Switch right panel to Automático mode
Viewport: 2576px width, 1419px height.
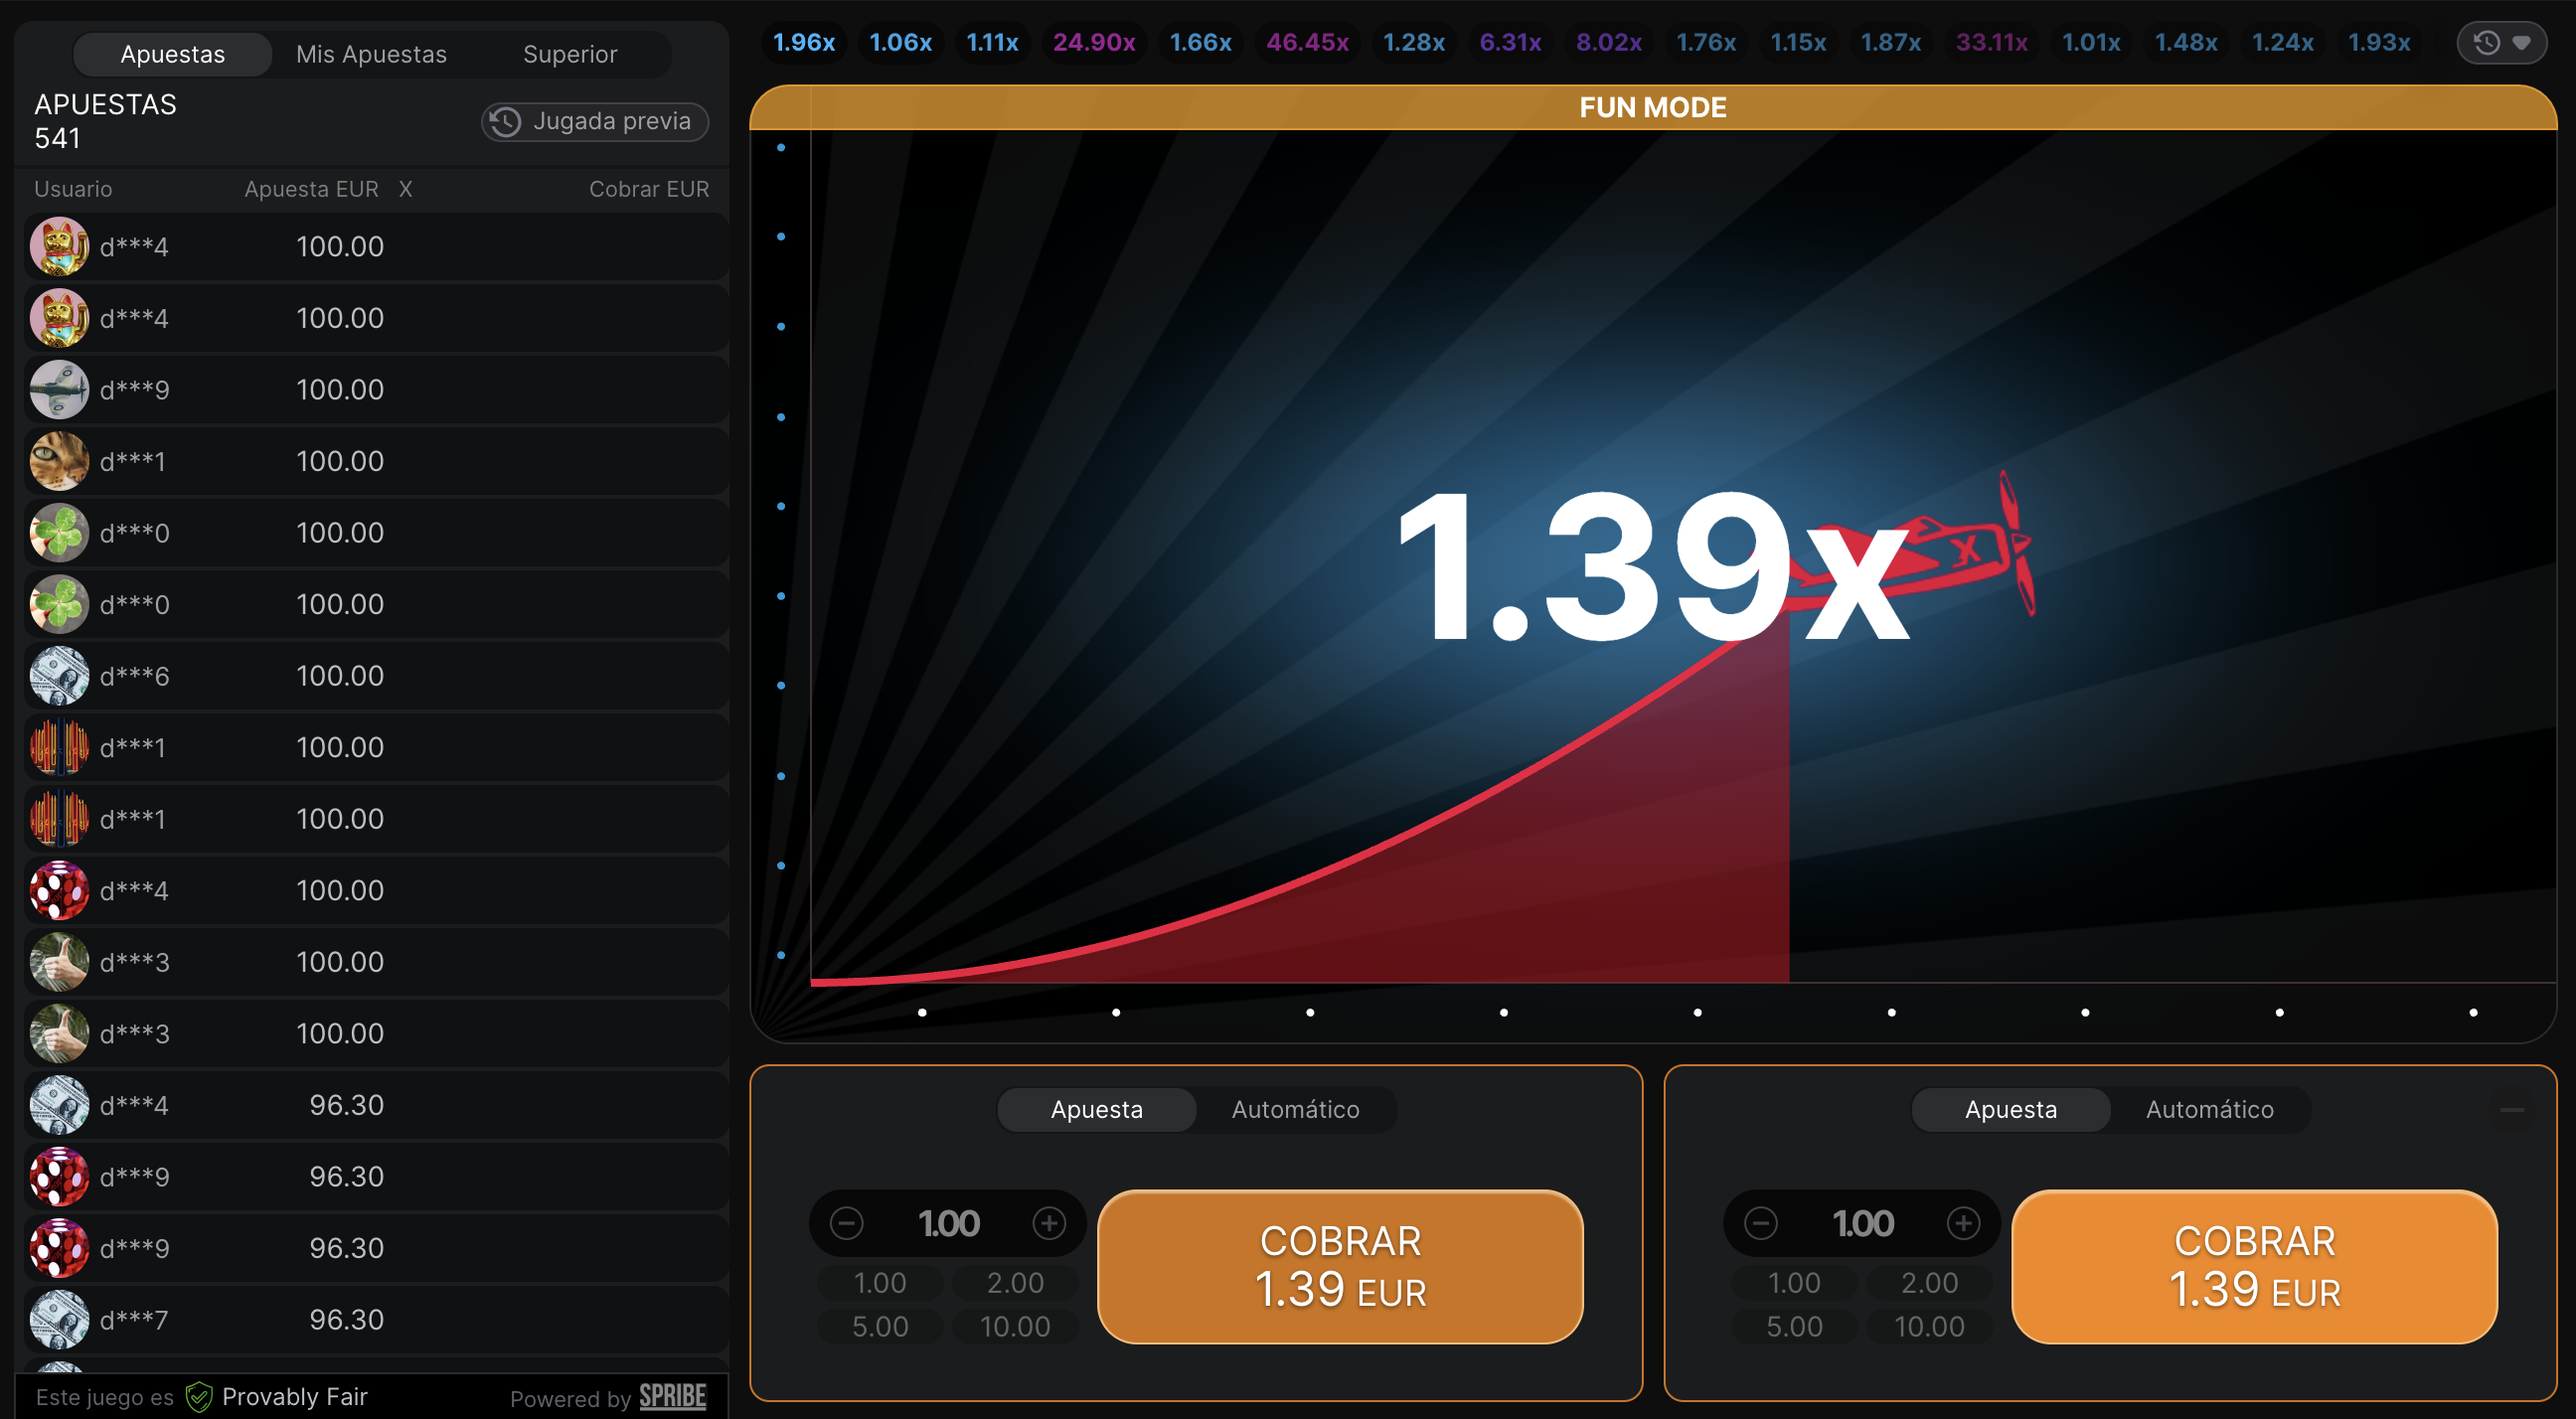point(2209,1109)
